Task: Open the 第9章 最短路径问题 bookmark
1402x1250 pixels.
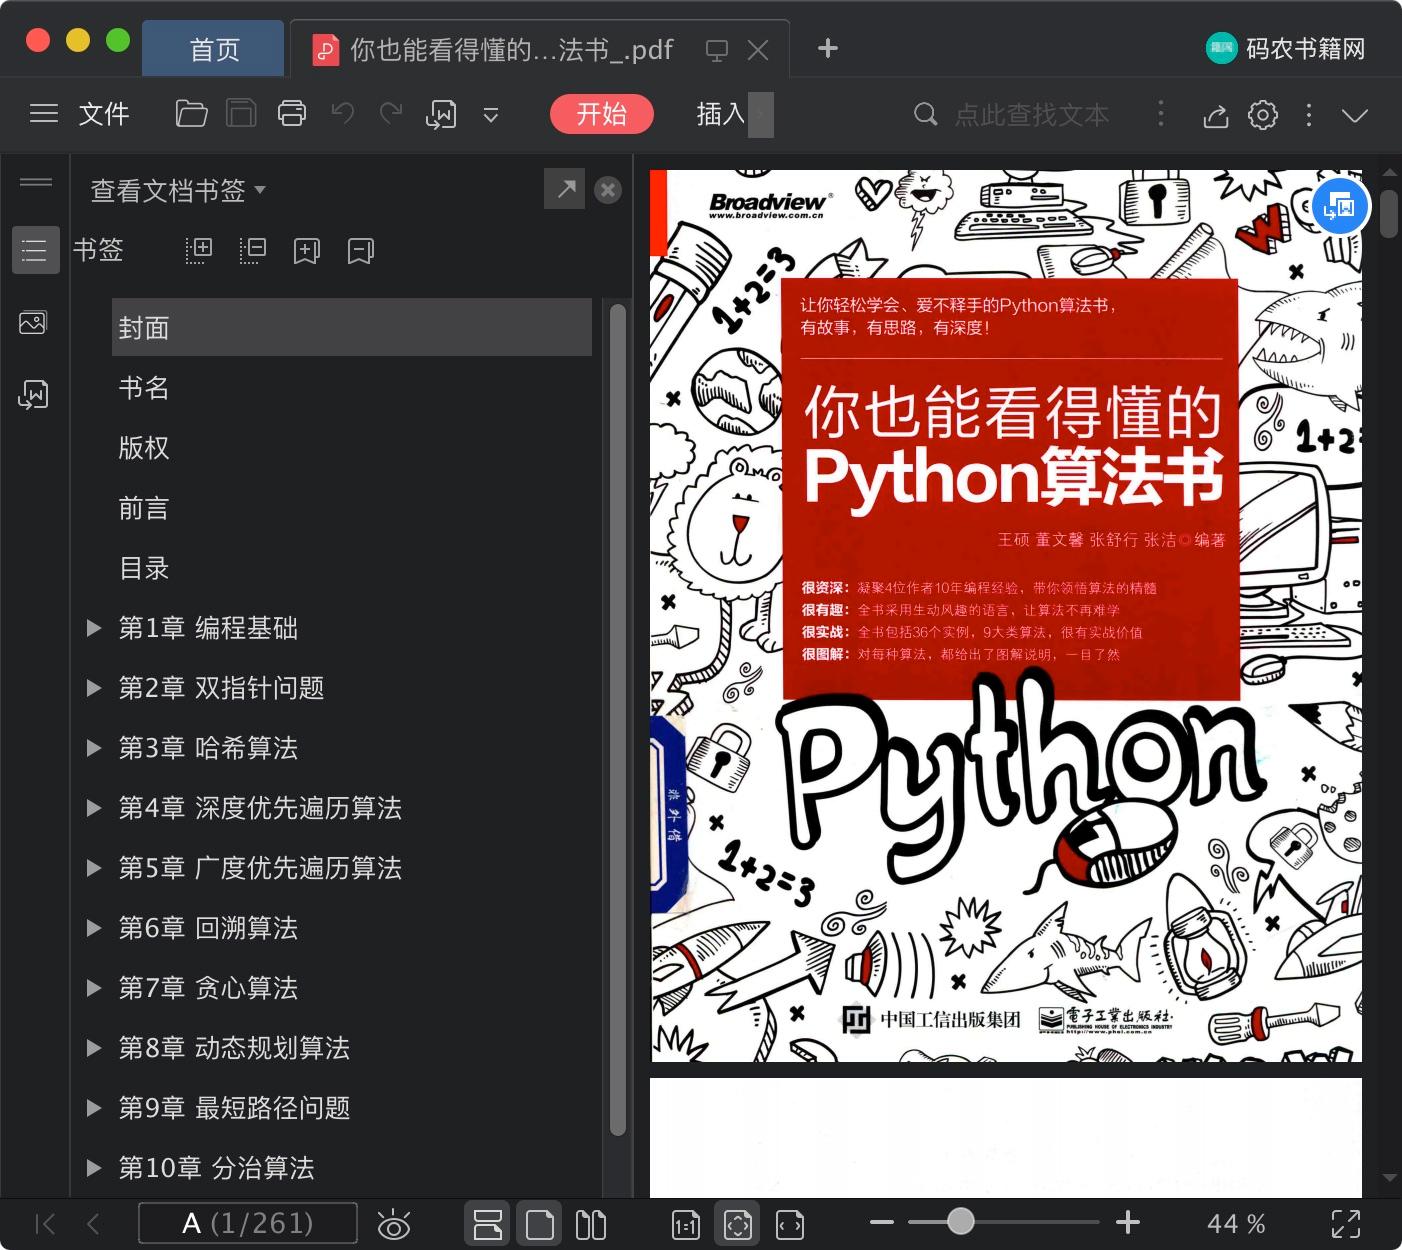Action: click(234, 1108)
